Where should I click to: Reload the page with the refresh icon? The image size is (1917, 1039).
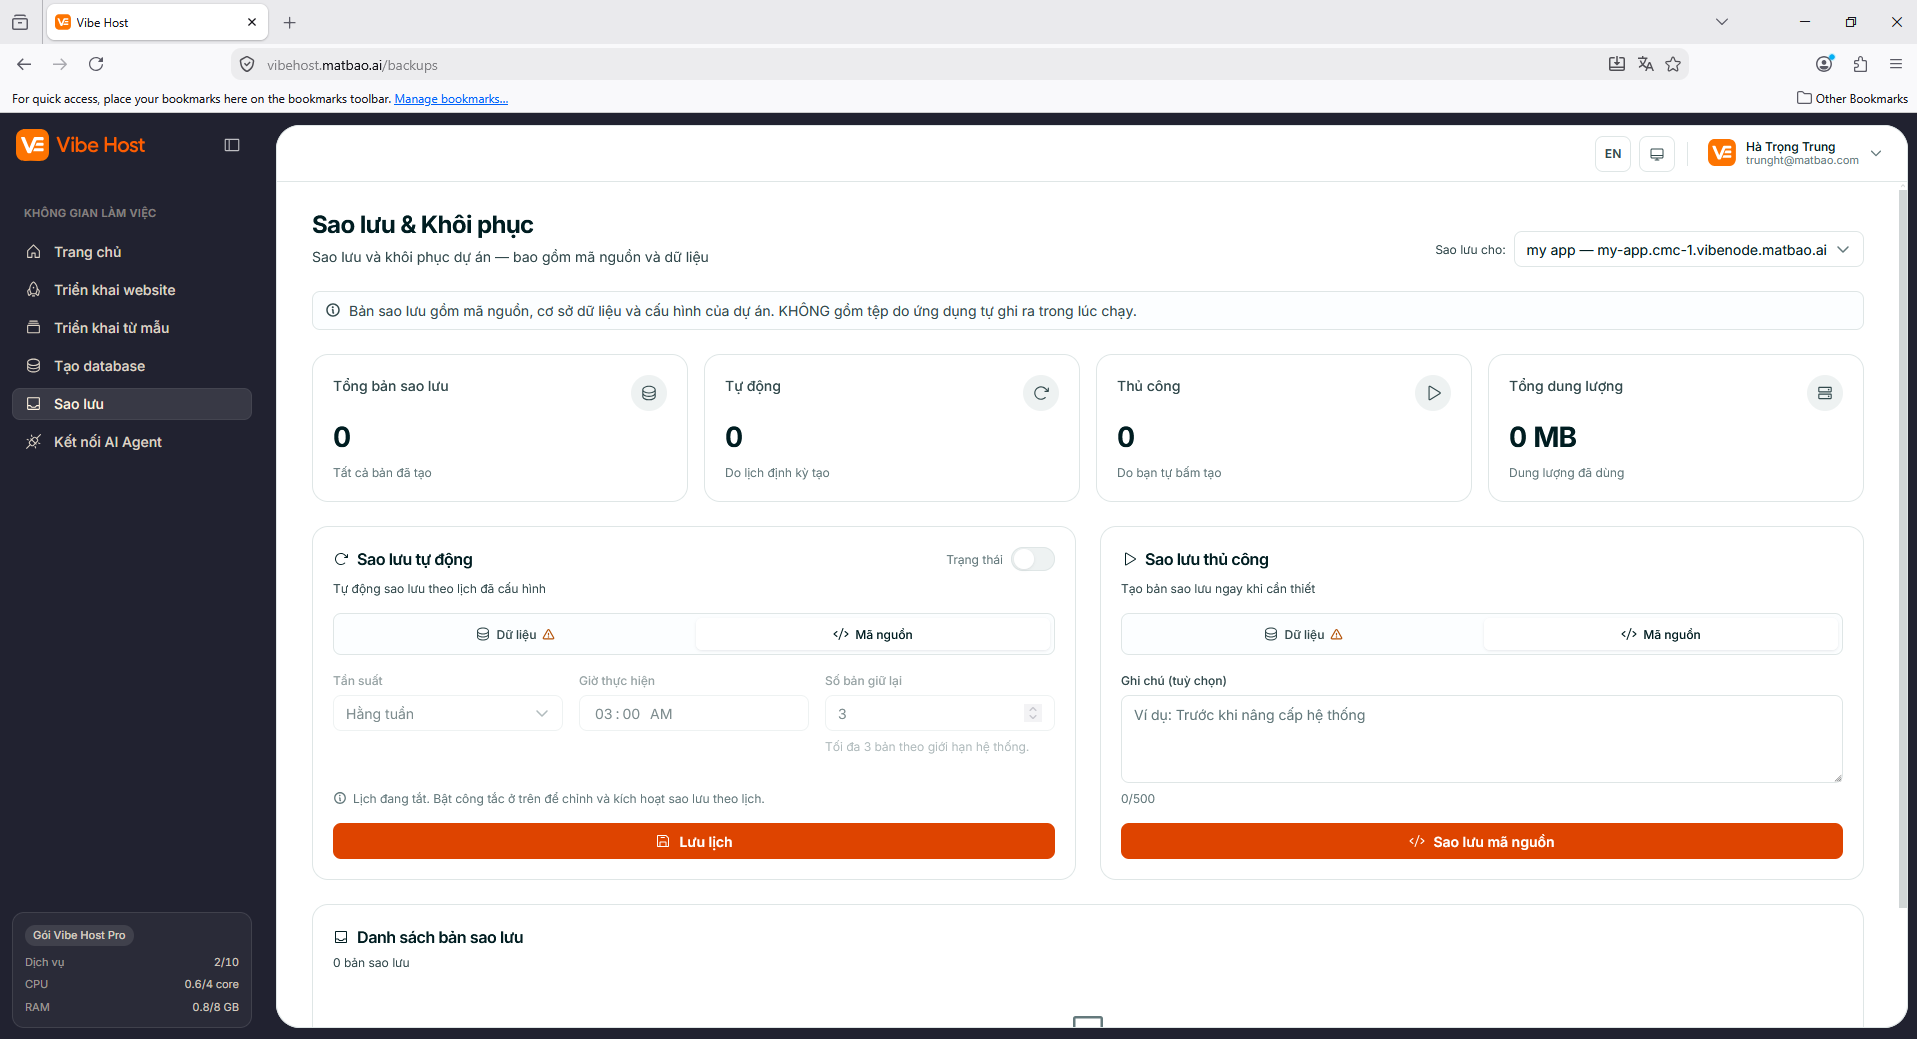96,64
